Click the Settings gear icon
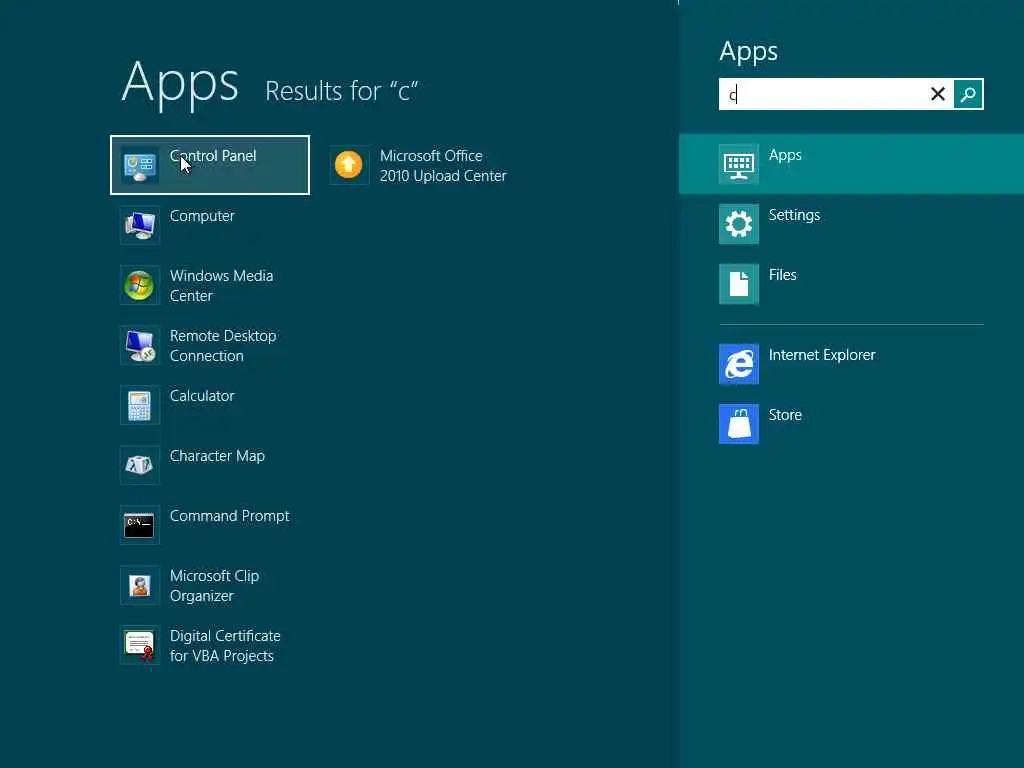Viewport: 1024px width, 768px height. 739,225
